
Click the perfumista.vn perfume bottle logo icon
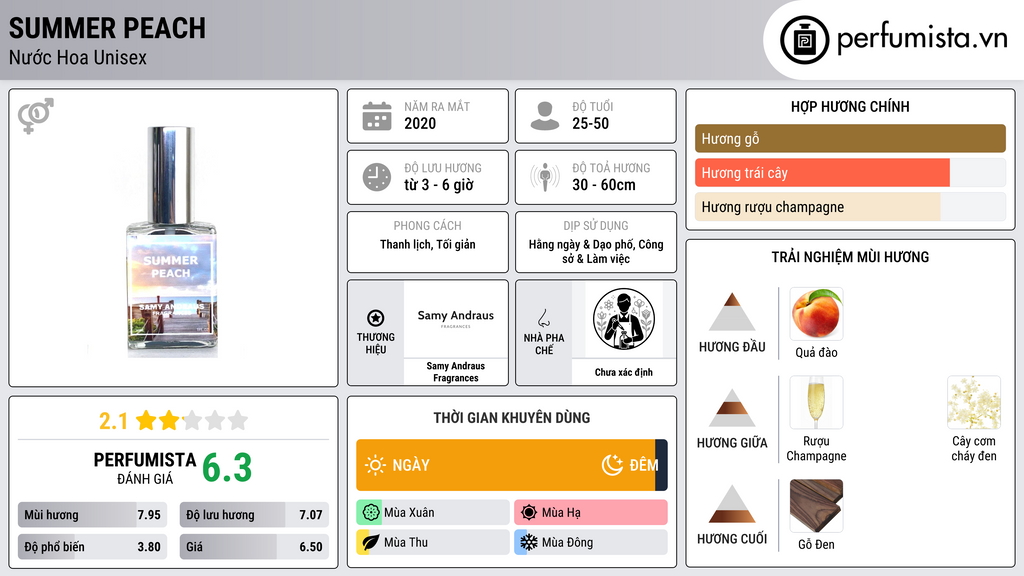point(804,40)
